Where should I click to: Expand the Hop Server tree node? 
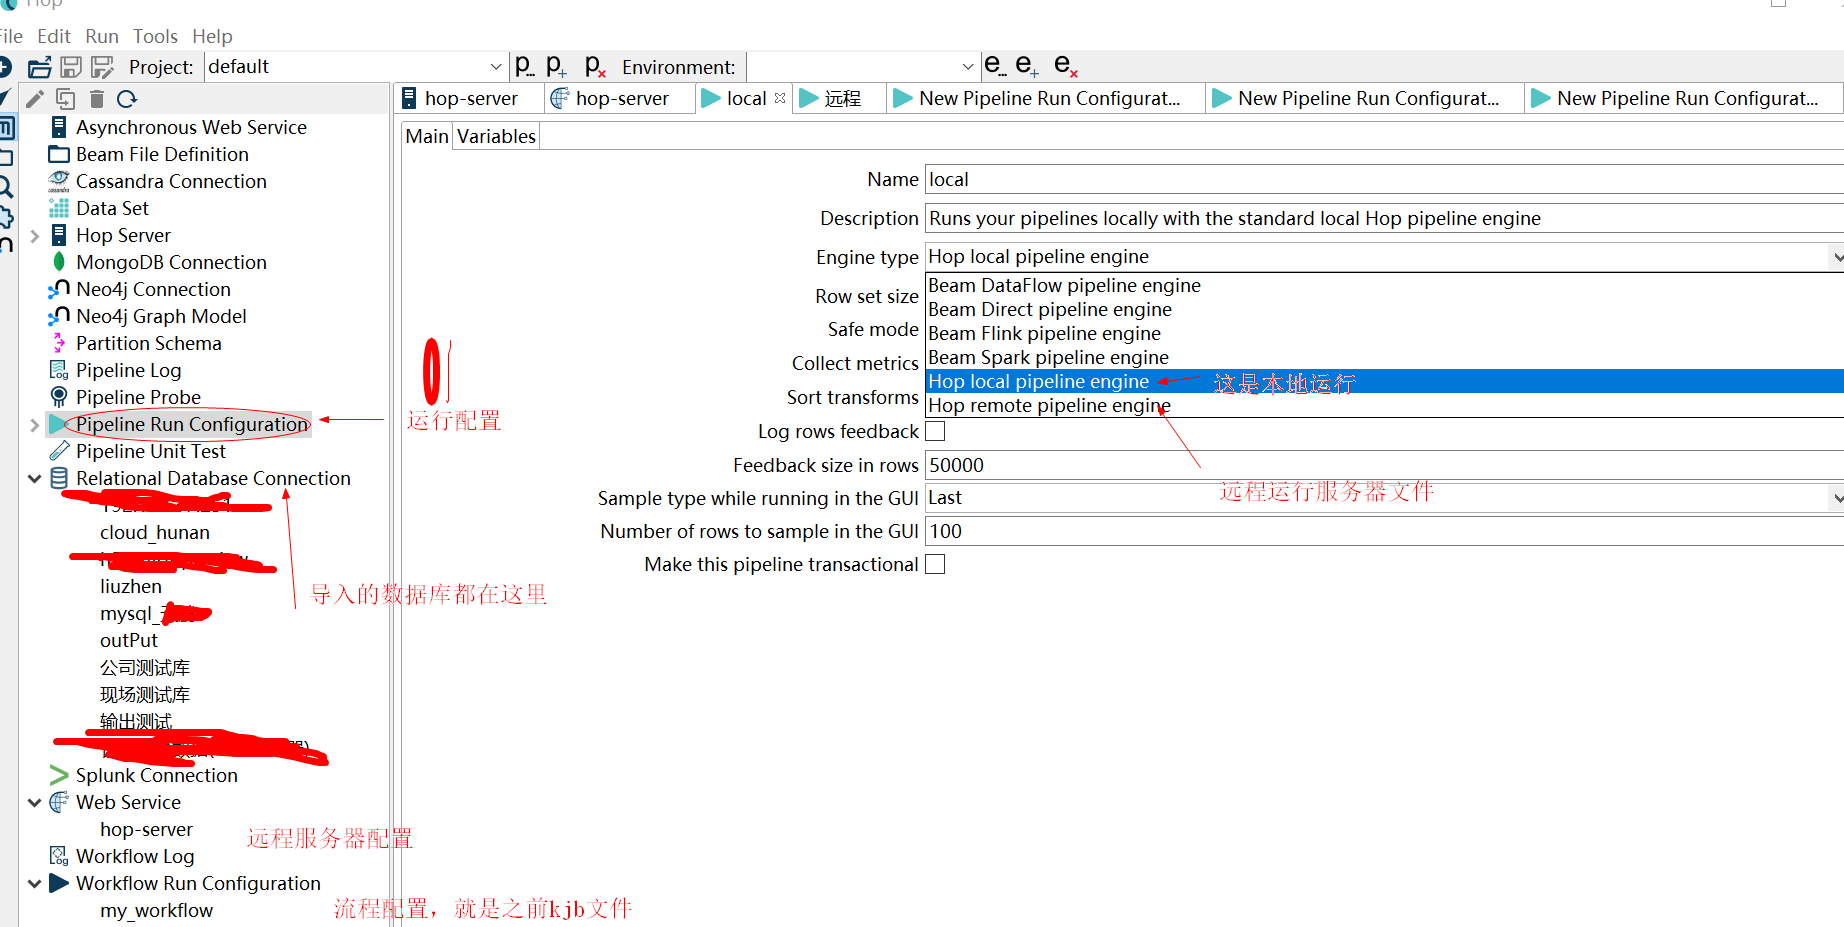click(34, 234)
